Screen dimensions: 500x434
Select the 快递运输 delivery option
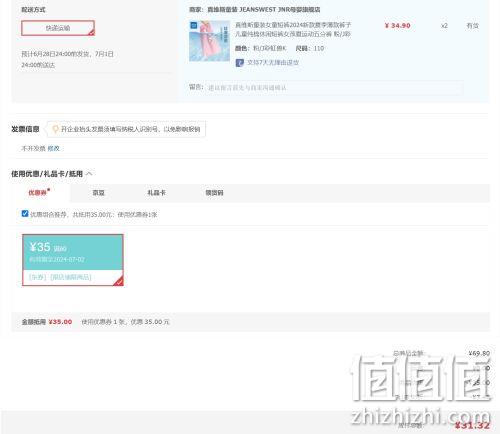tap(58, 28)
